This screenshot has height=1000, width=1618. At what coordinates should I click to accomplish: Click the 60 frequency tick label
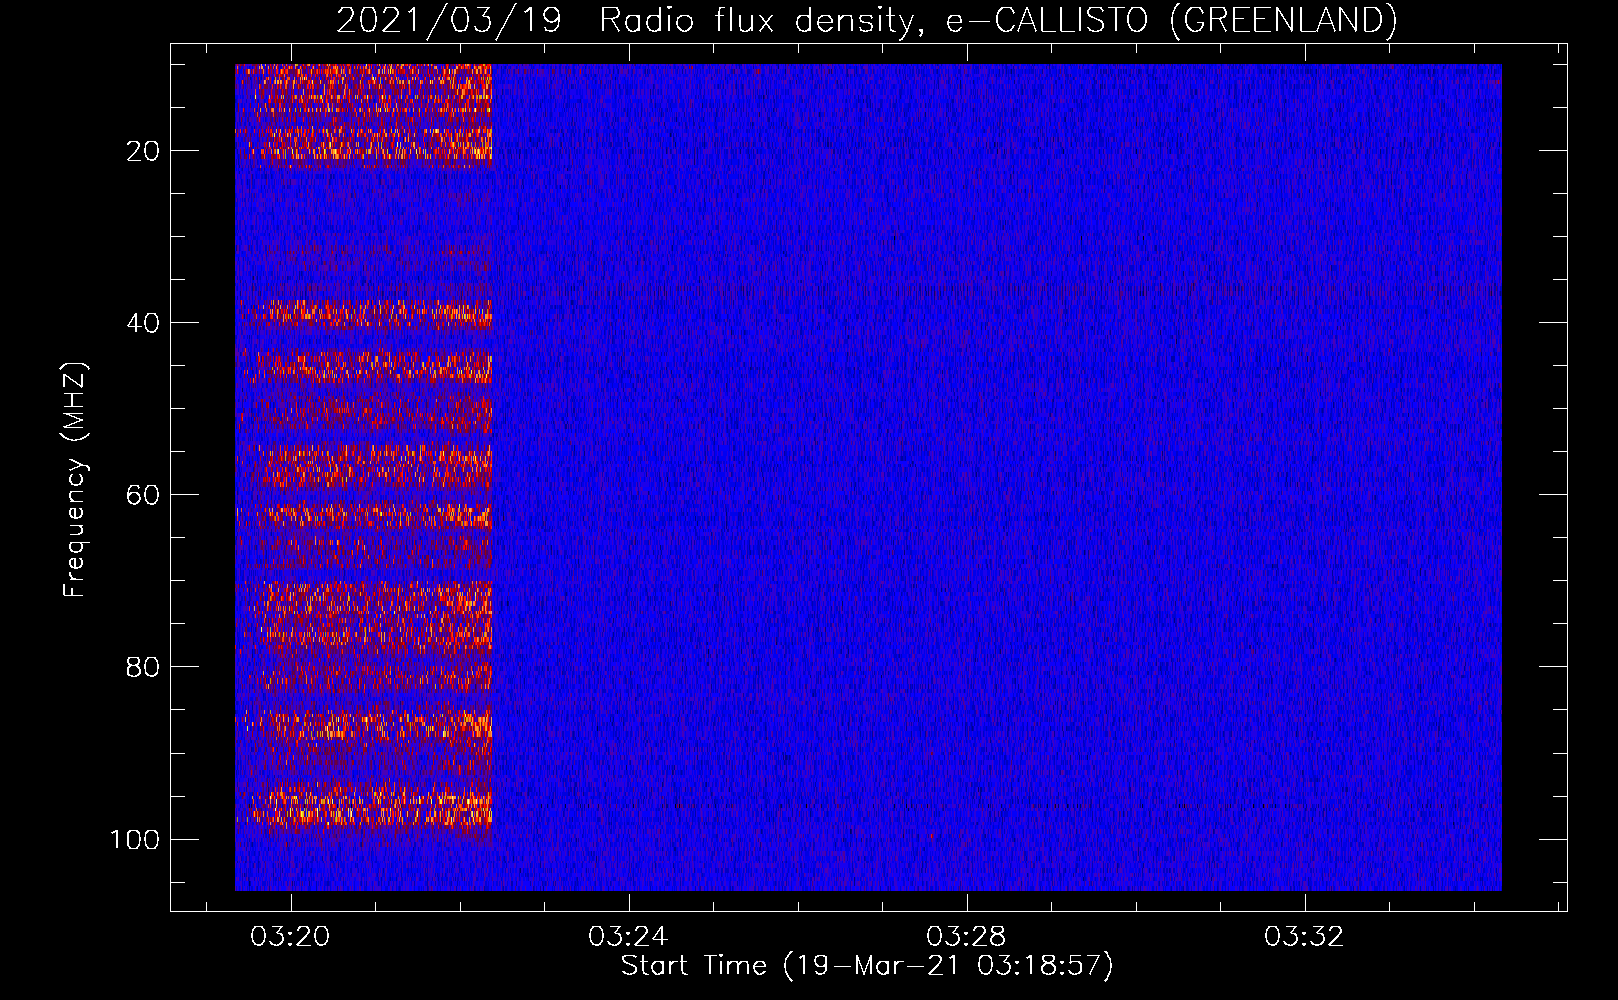click(144, 495)
